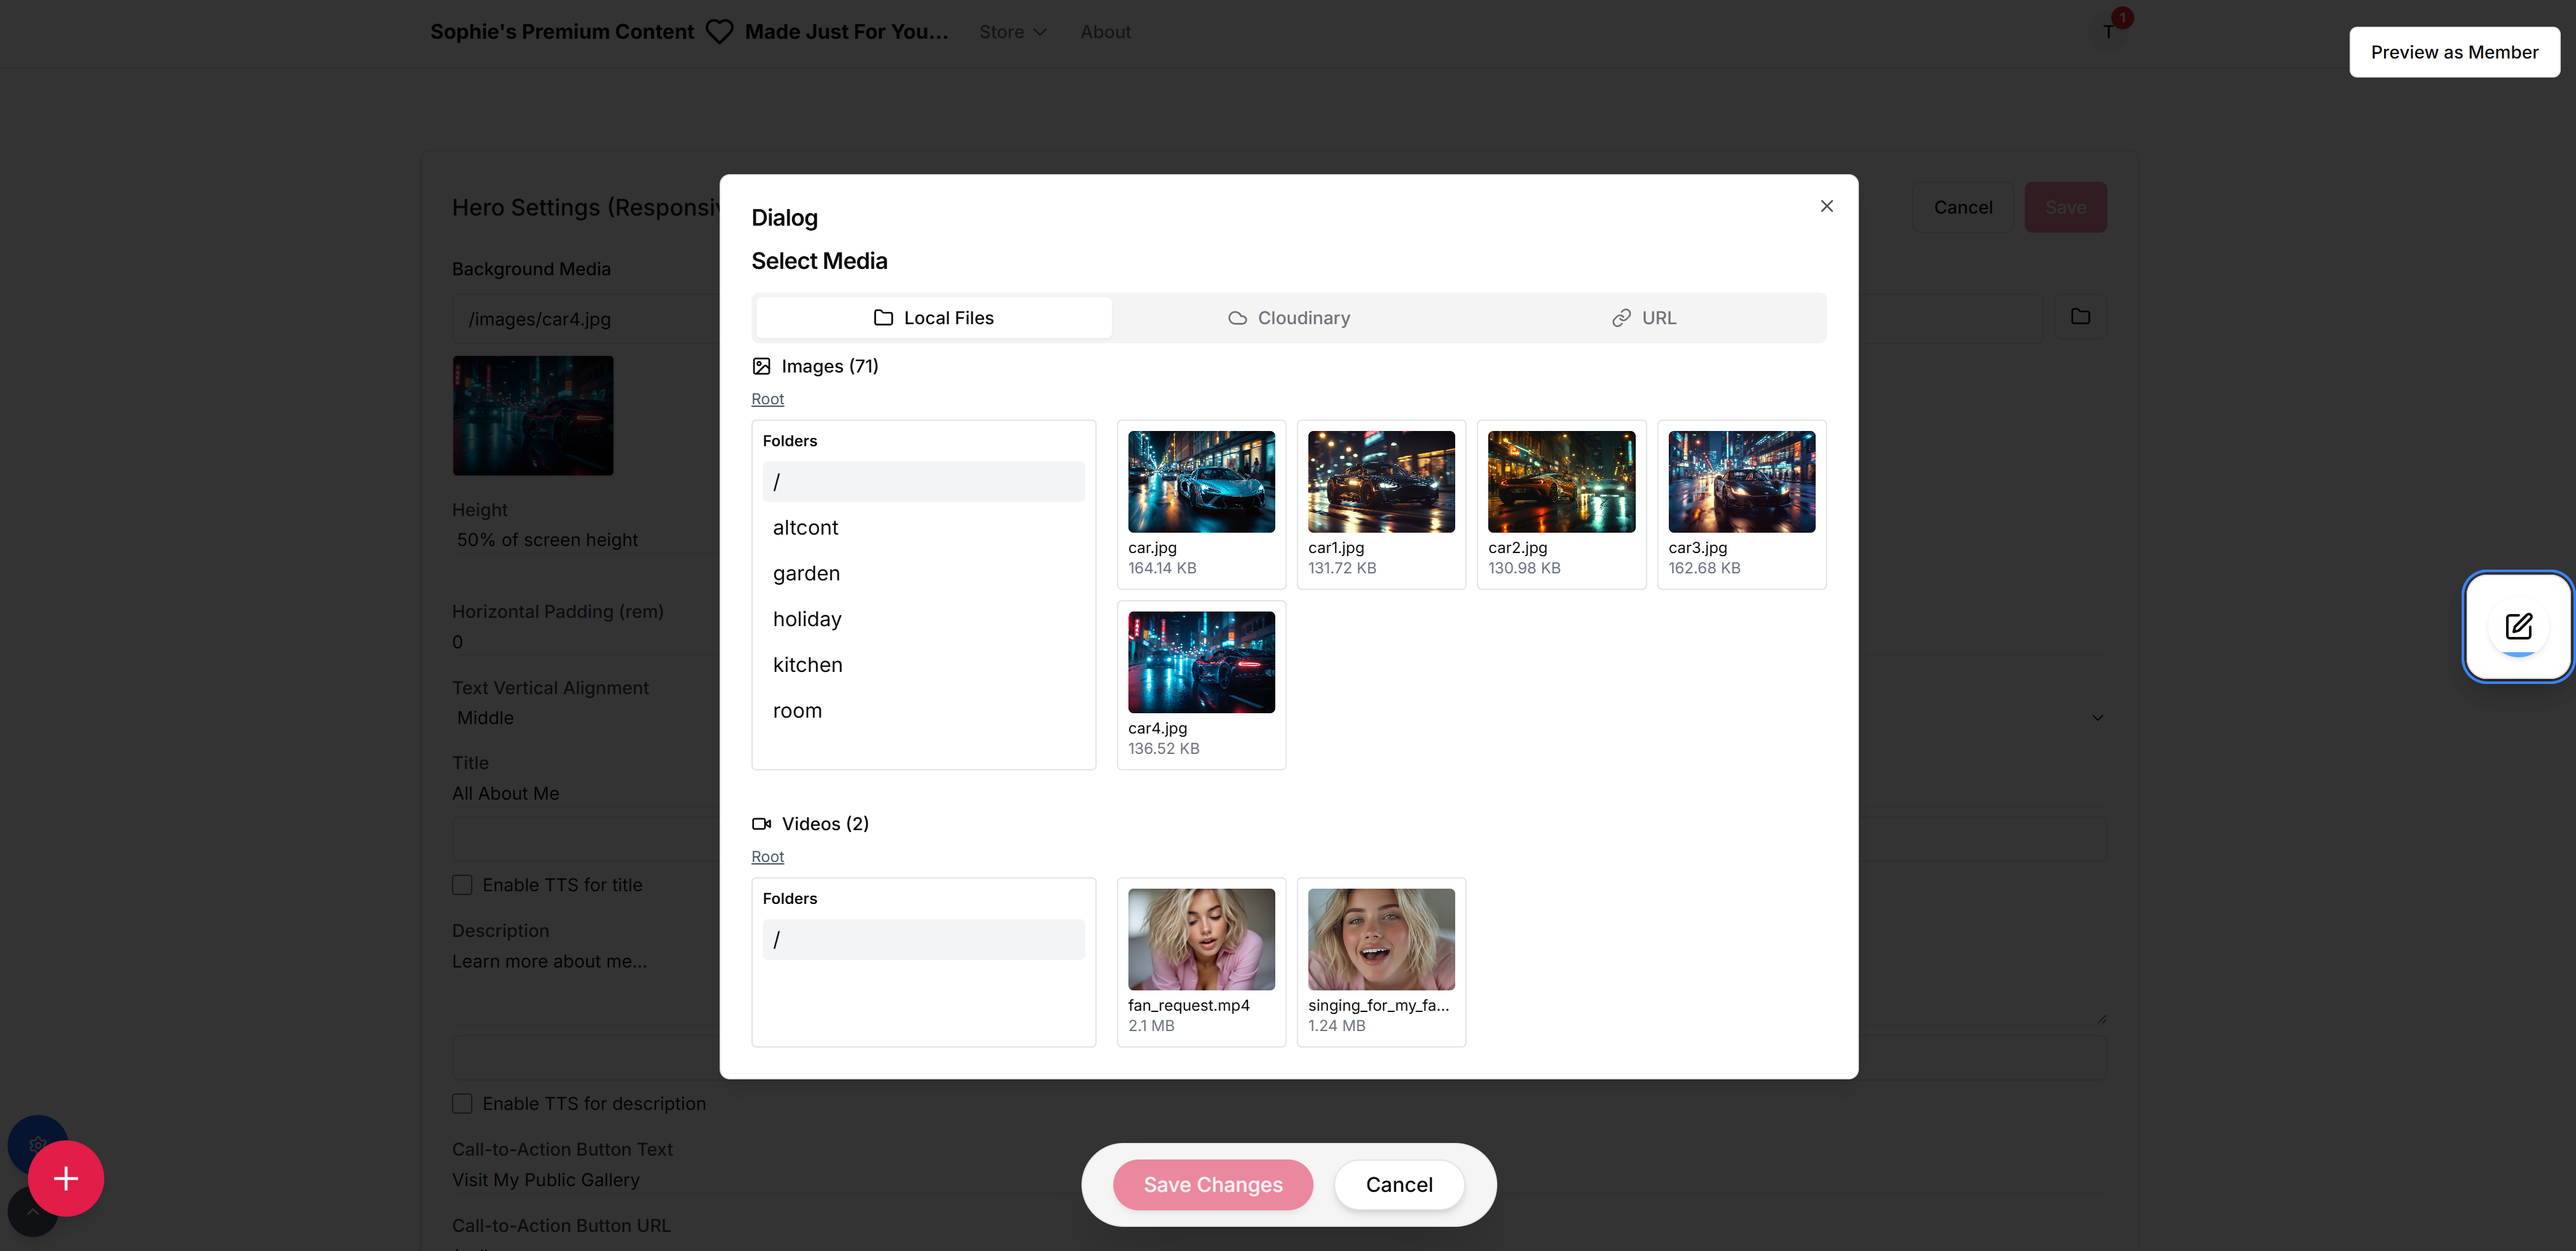Click the Root link under Videos

pos(767,857)
